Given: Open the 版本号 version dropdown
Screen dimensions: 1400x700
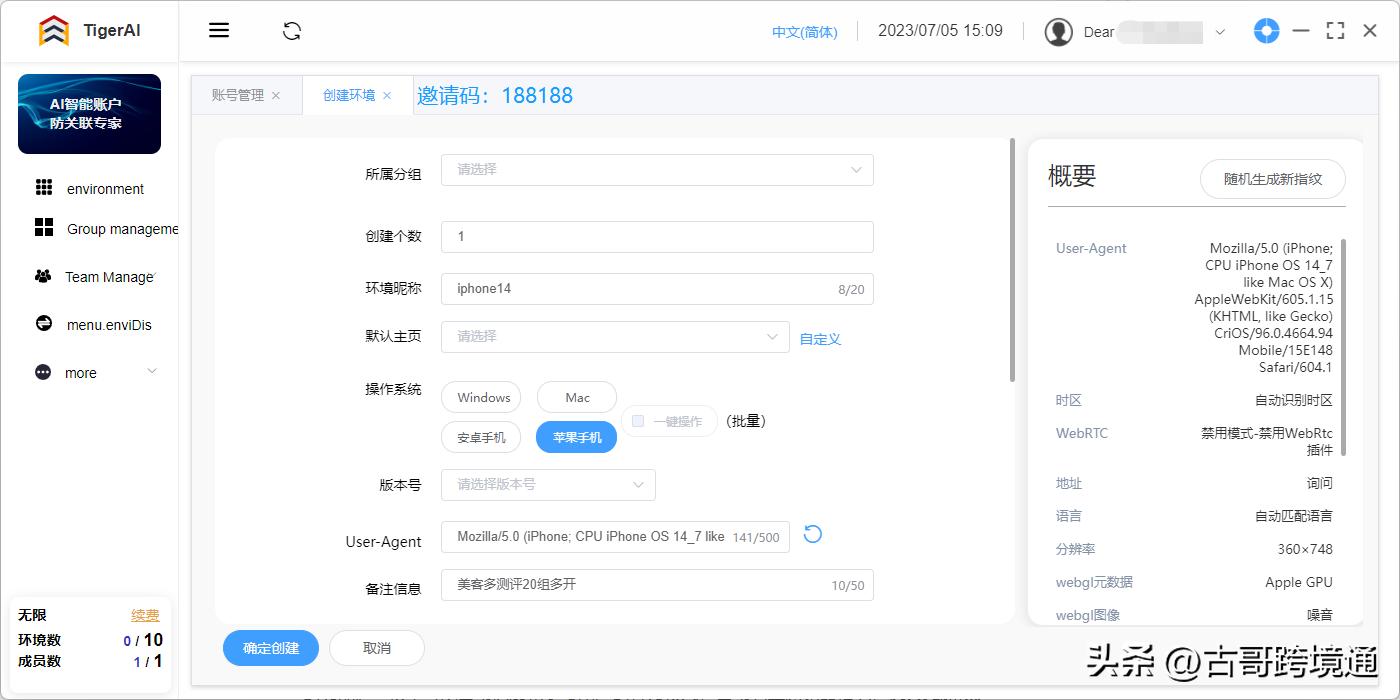Looking at the screenshot, I should (548, 485).
